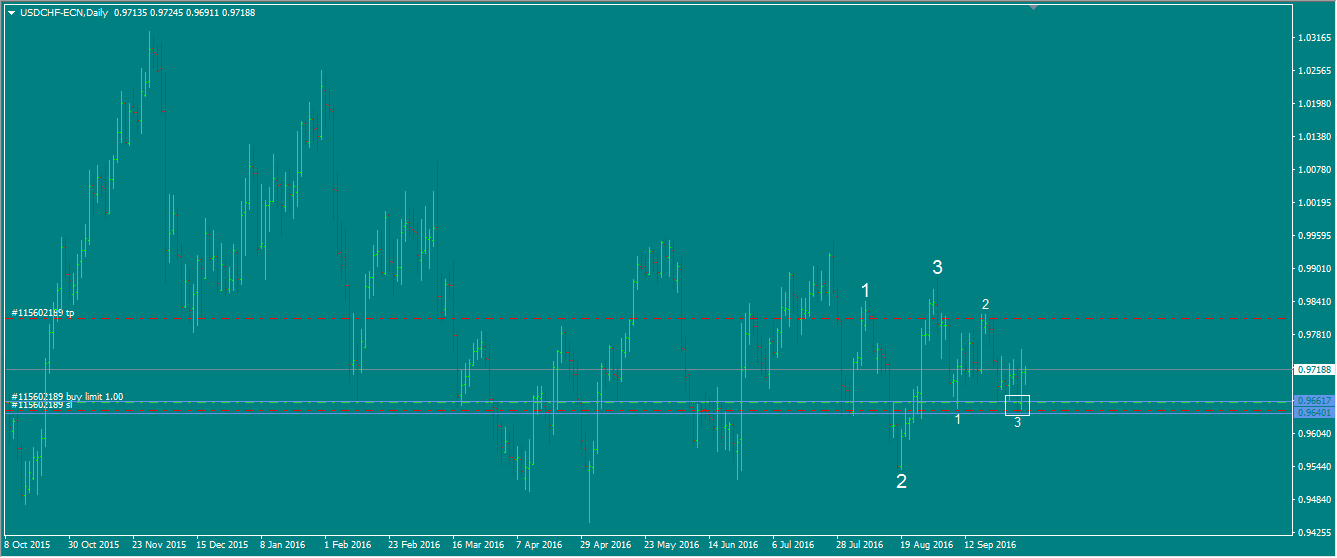Select the #115602189 buy limit 1.00 label
Screen dimensions: 1337x558
tap(67, 397)
